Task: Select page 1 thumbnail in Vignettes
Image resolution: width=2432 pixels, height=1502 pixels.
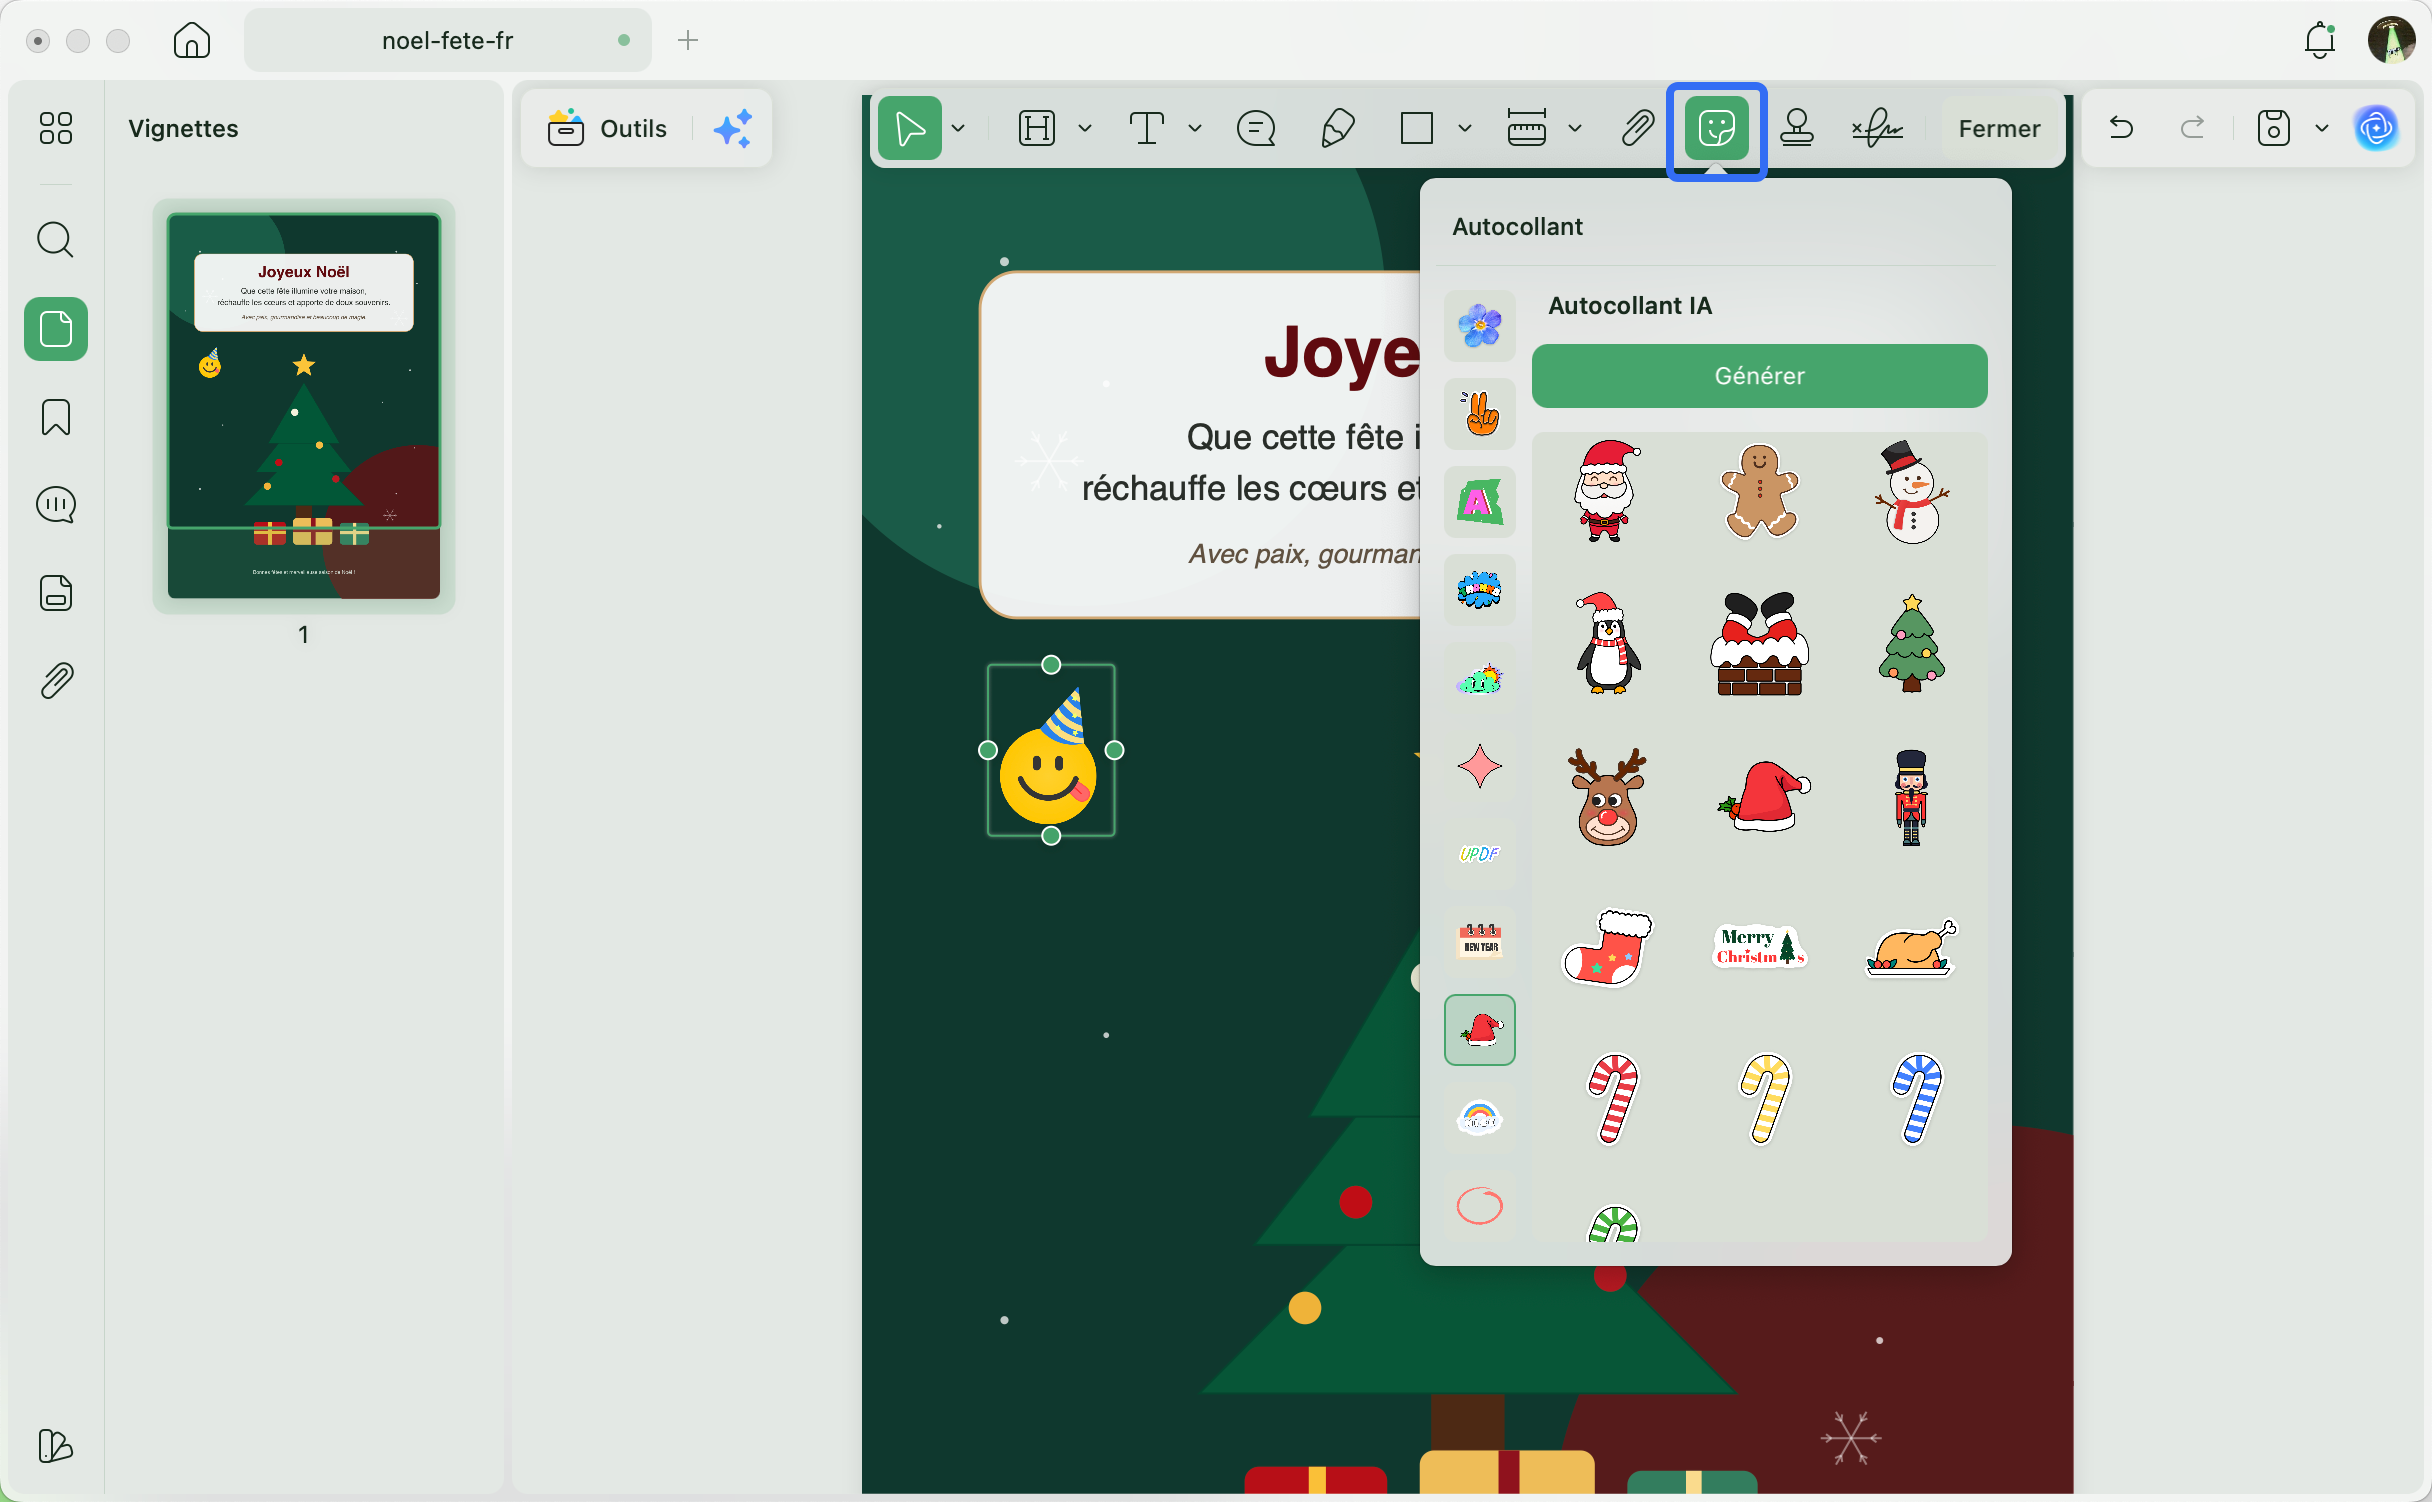Action: (x=303, y=406)
